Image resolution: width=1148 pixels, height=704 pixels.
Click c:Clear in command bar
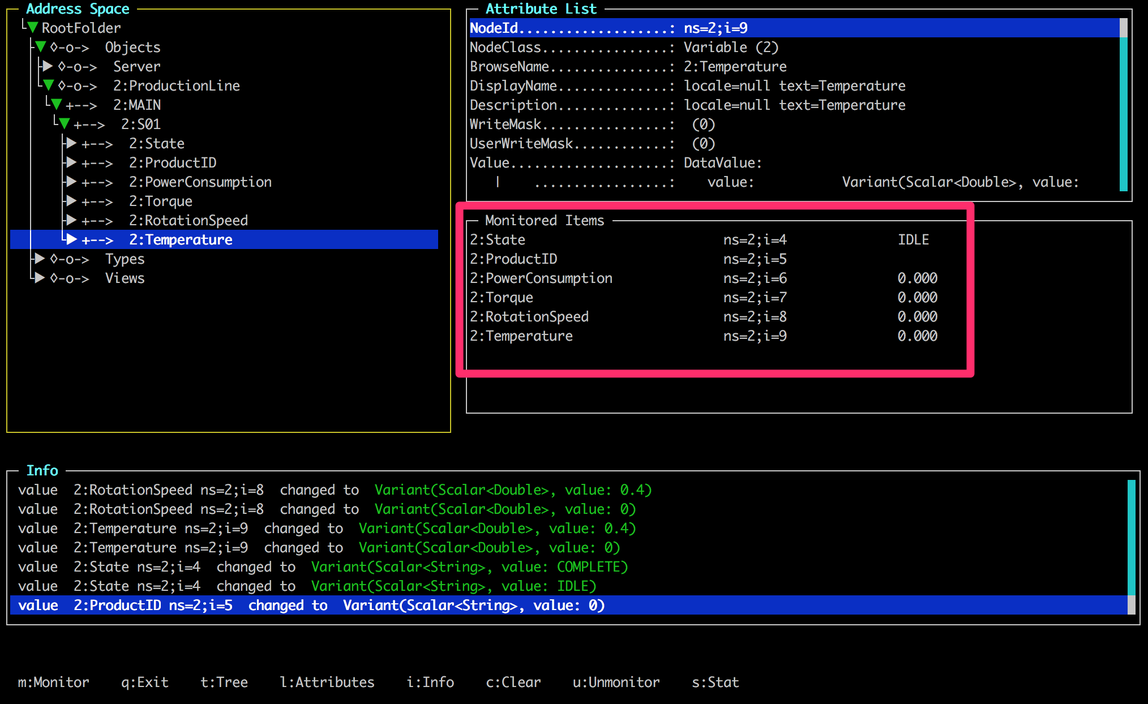tap(513, 682)
